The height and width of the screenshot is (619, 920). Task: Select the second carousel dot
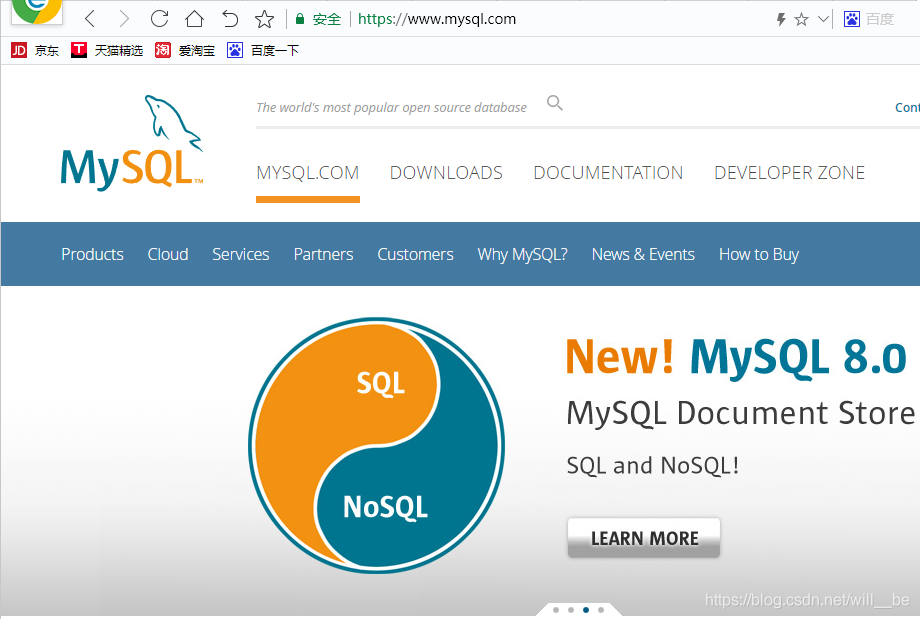coord(571,610)
